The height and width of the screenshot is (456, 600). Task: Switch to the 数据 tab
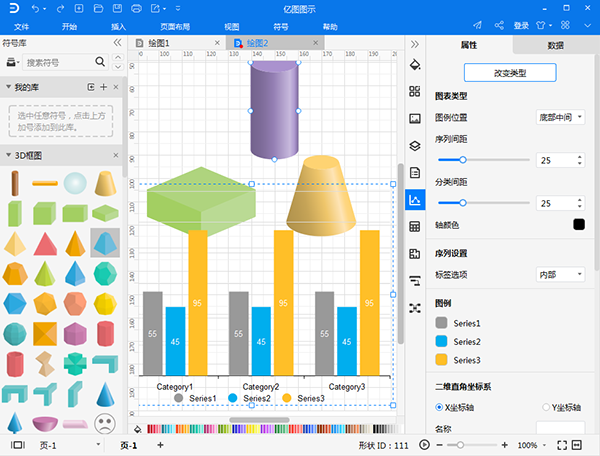point(556,45)
